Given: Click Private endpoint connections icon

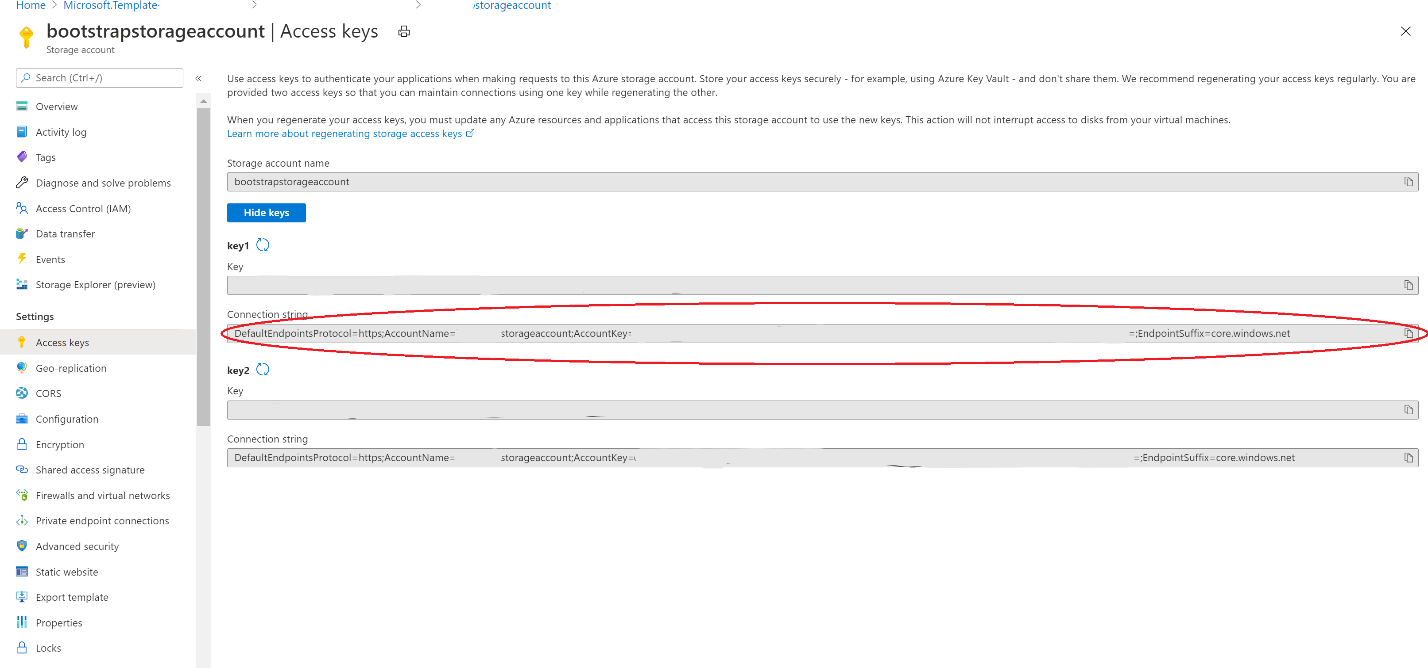Looking at the screenshot, I should (x=22, y=521).
